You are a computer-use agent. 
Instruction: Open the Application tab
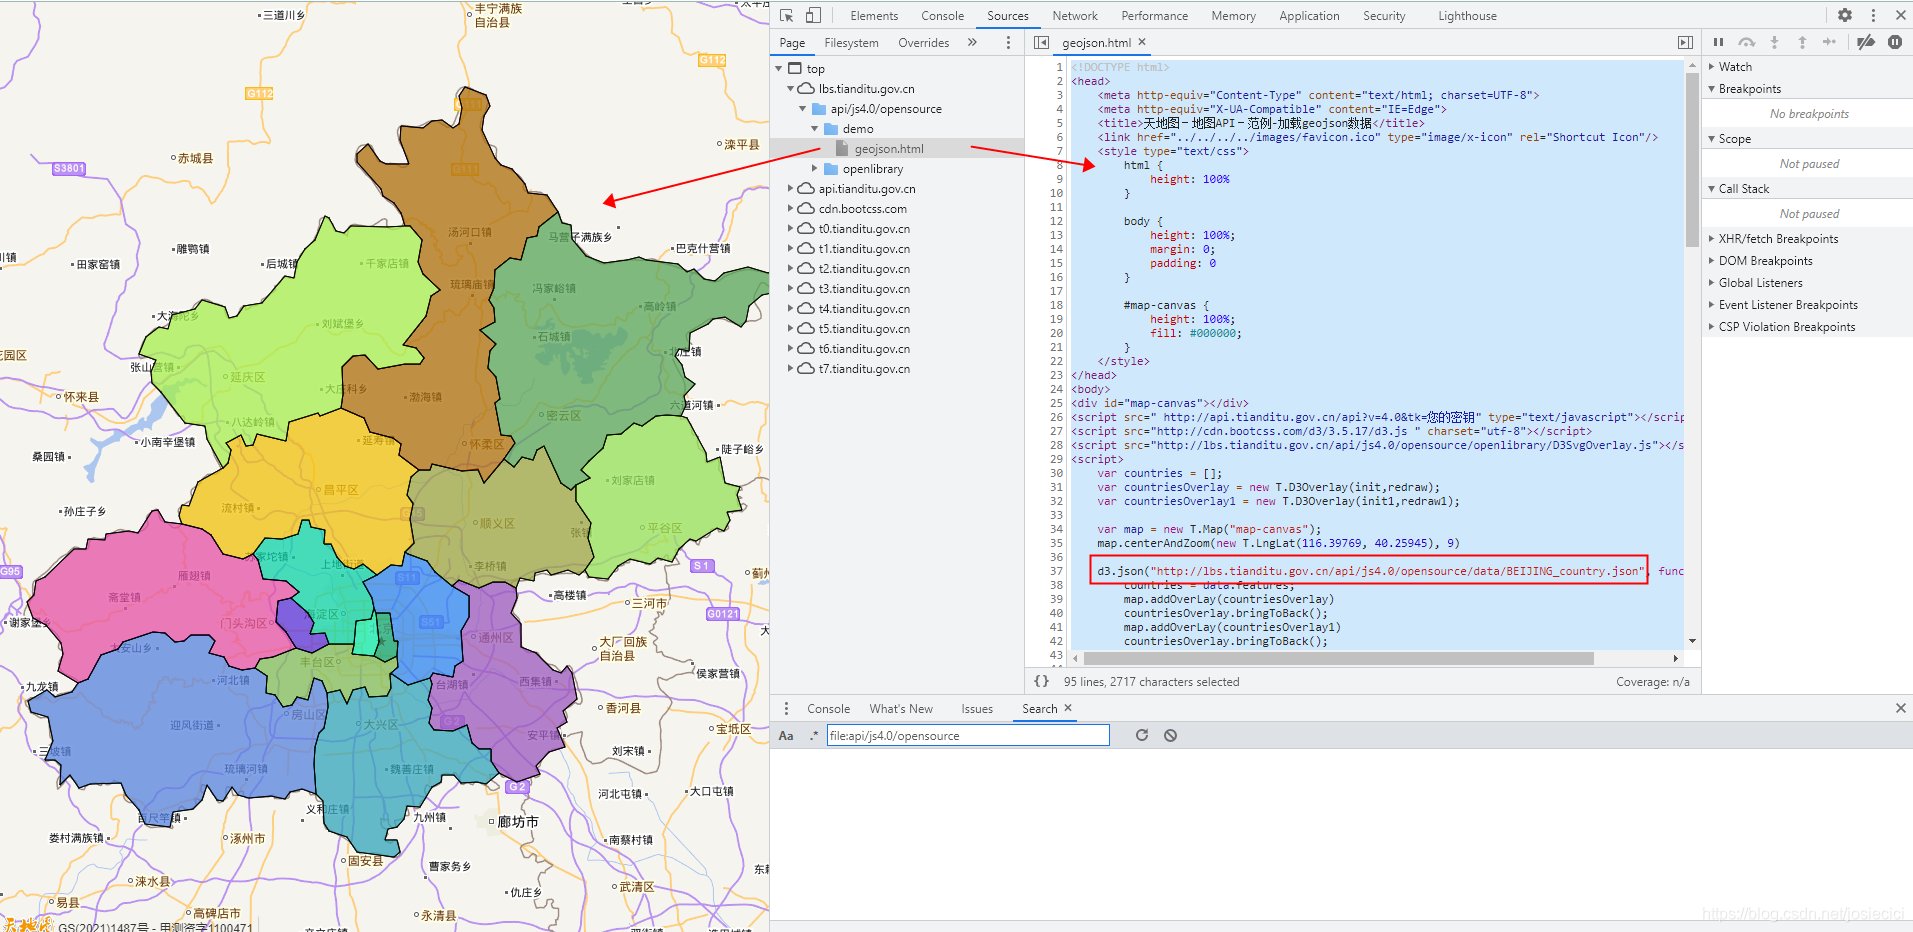1309,16
